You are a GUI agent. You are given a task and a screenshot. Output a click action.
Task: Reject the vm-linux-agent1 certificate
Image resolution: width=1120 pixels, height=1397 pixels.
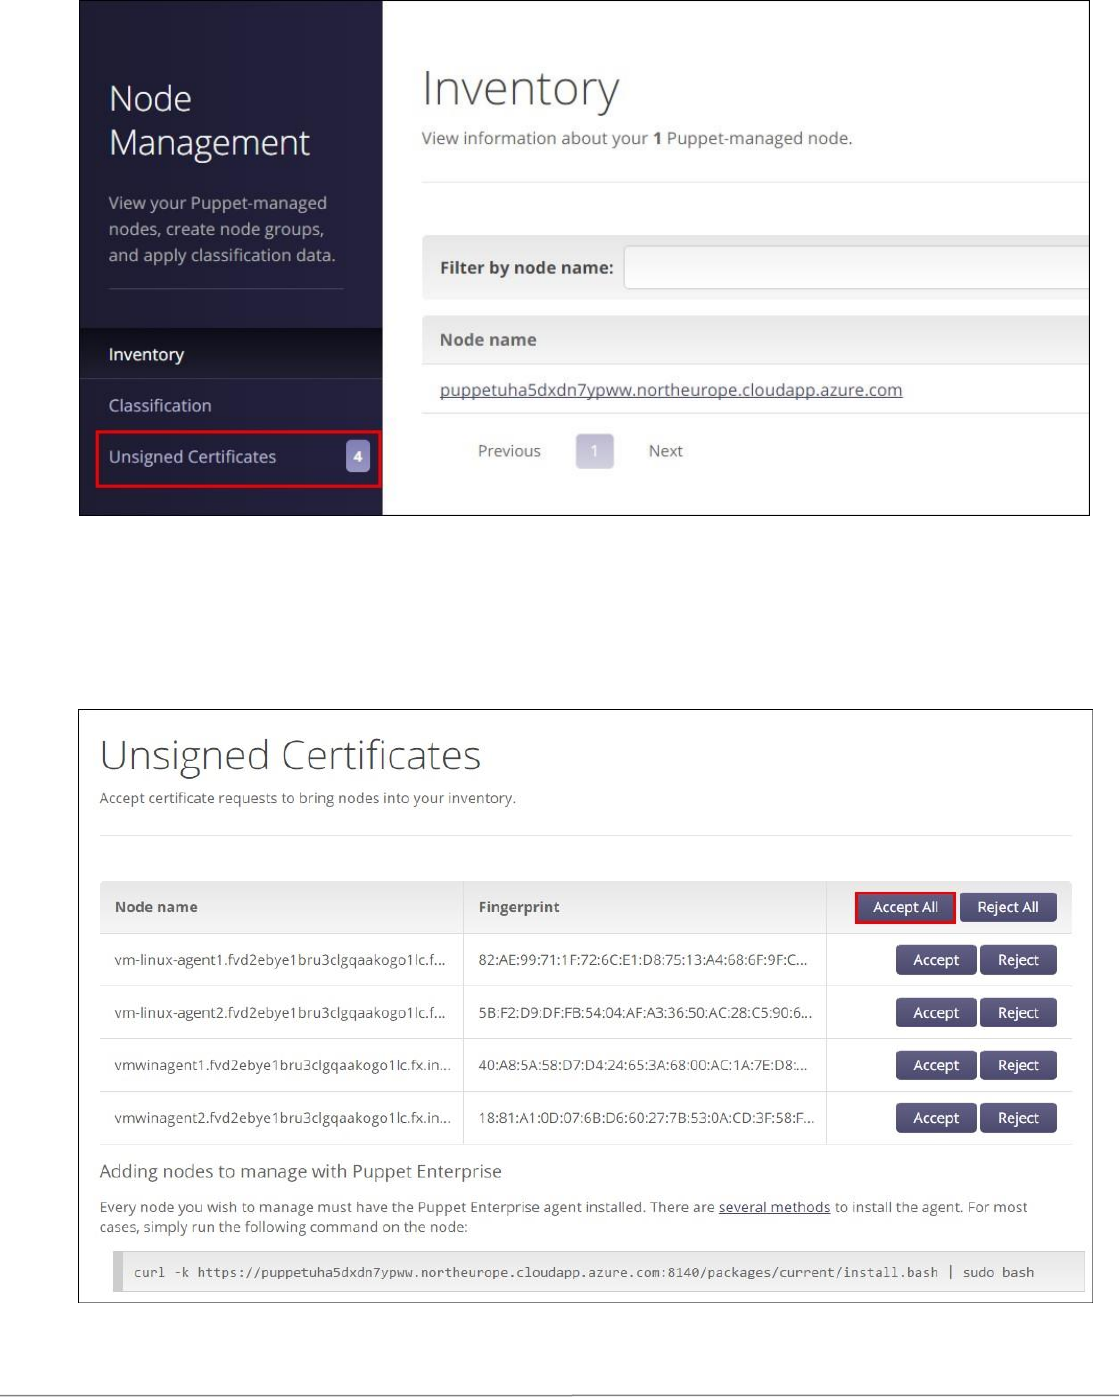1018,960
